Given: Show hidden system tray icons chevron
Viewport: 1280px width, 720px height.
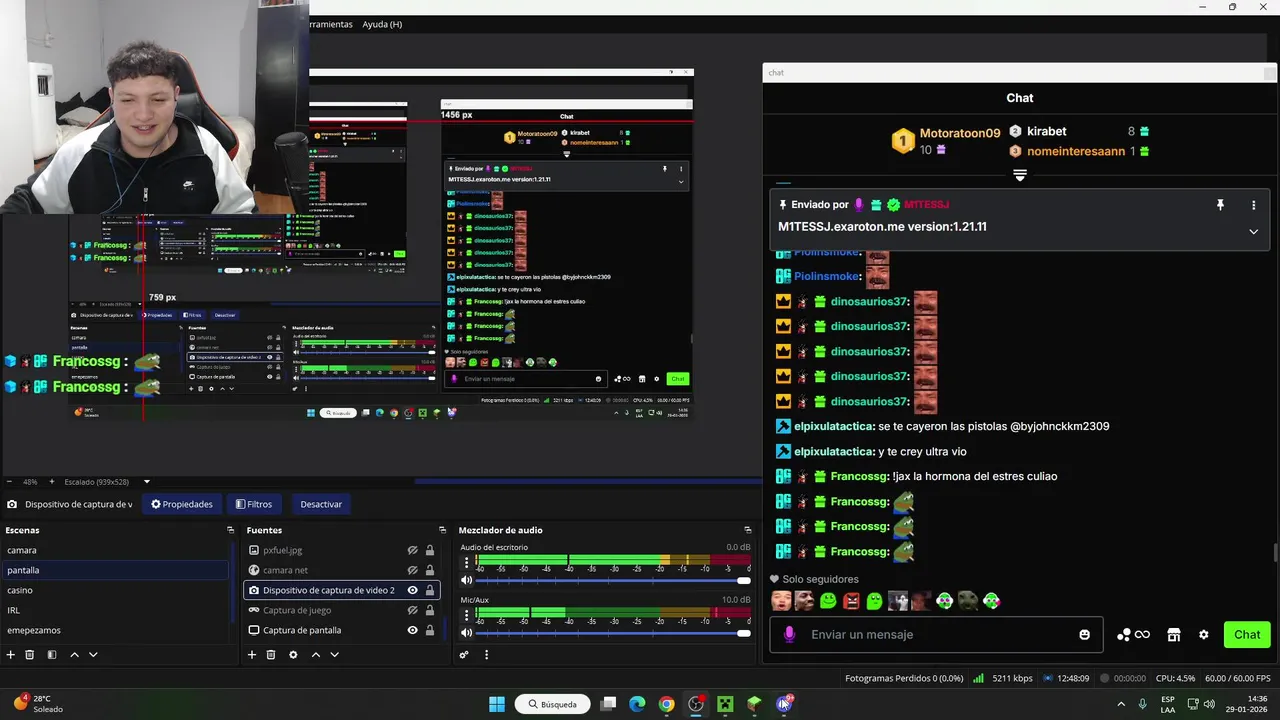Looking at the screenshot, I should tap(1120, 704).
